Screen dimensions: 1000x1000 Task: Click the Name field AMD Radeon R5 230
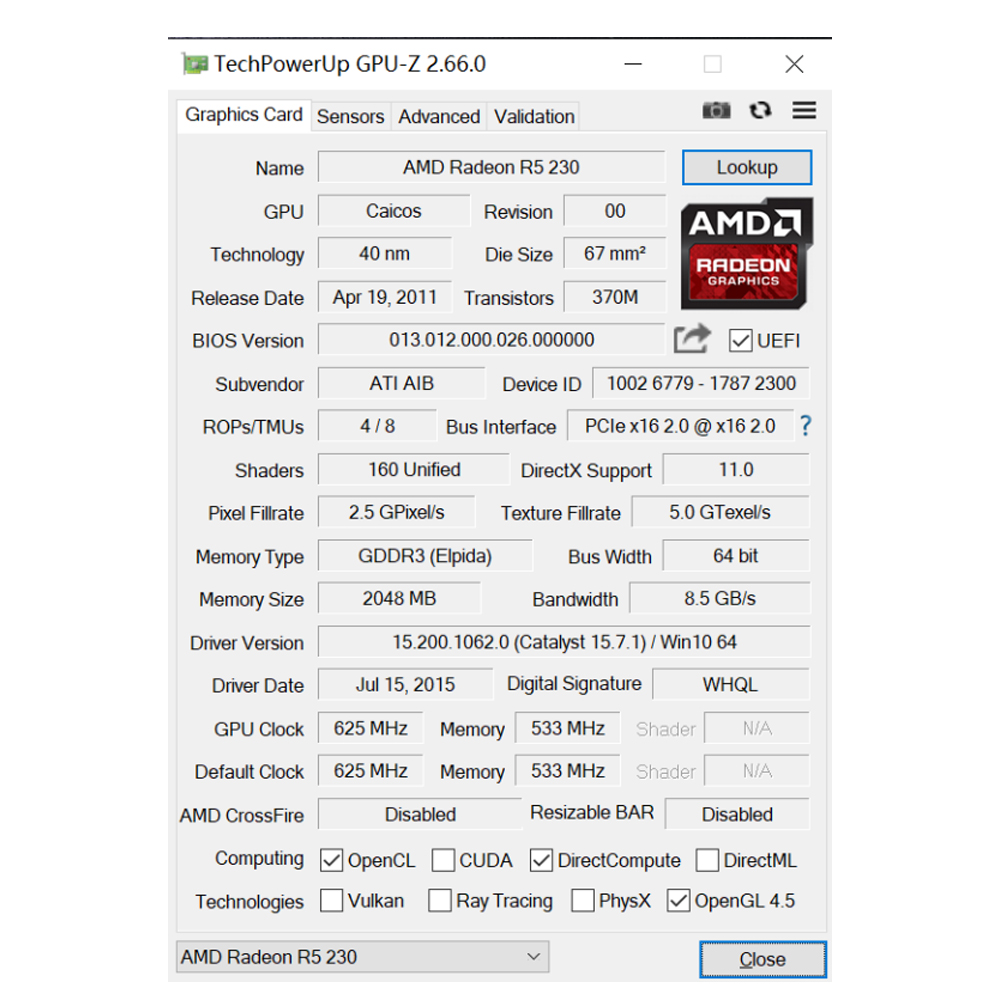coord(491,167)
